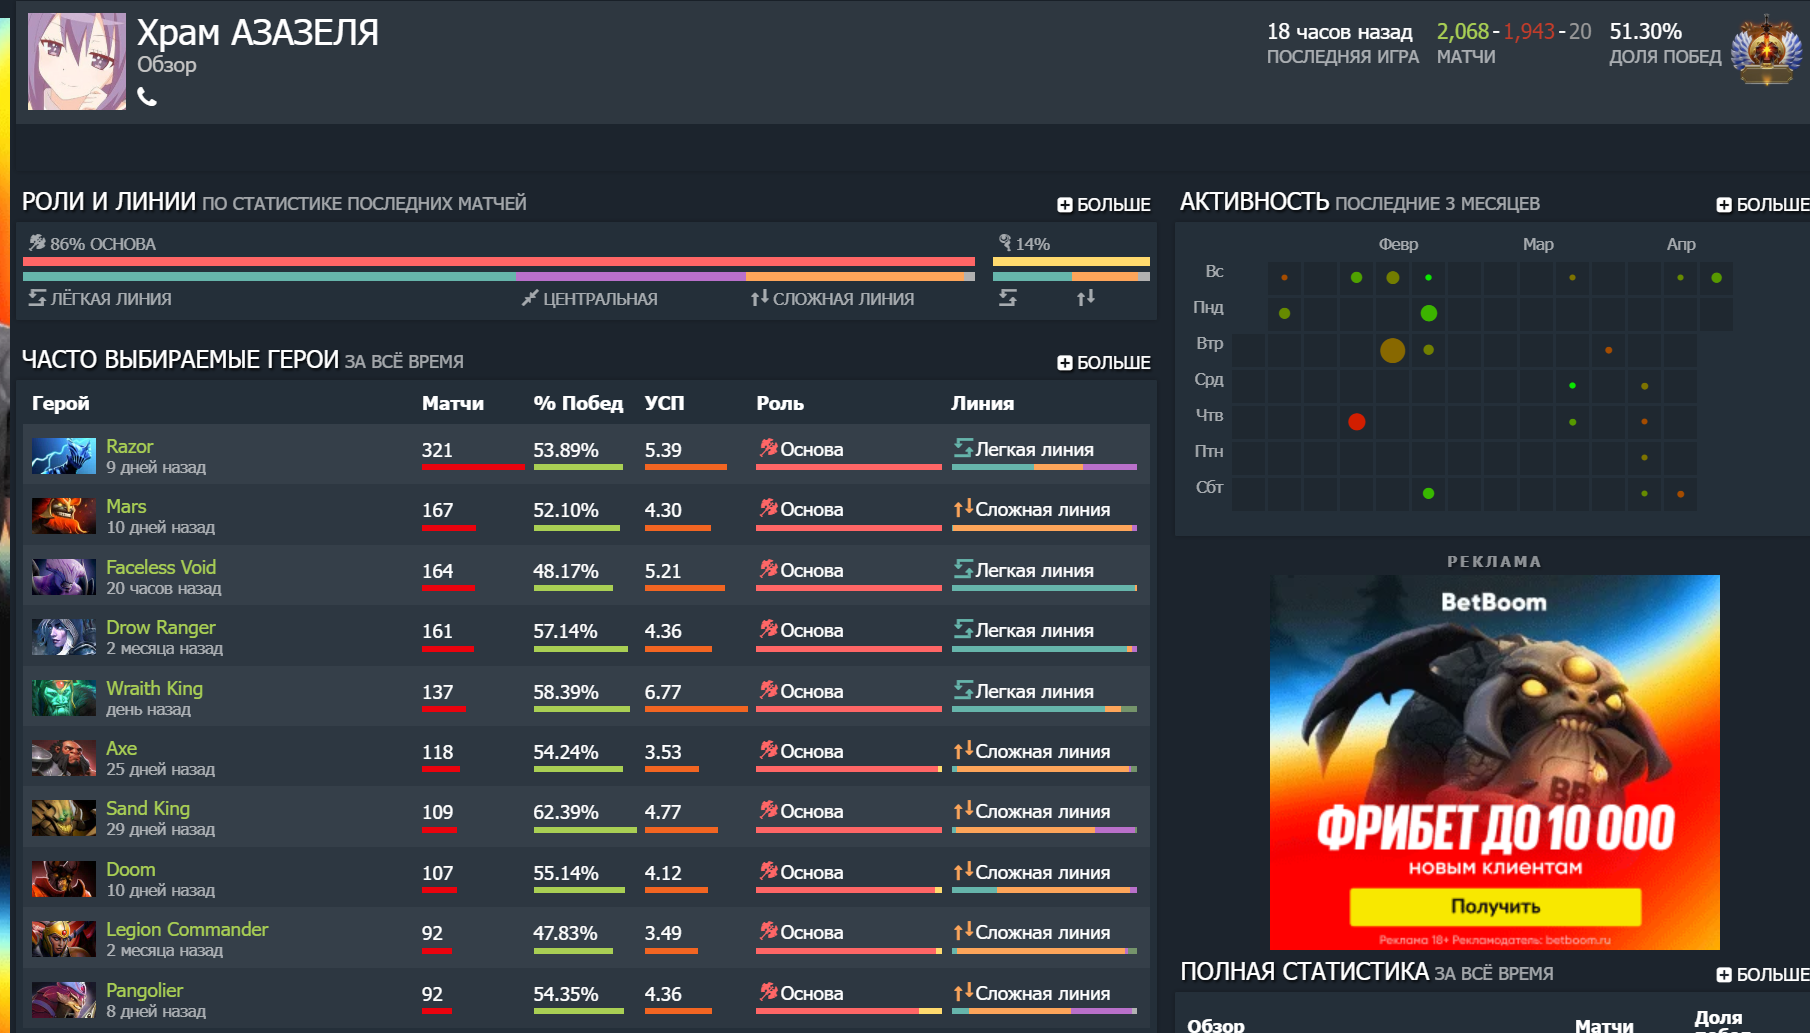Click the УСП column header
Viewport: 1810px width, 1033px height.
665,403
